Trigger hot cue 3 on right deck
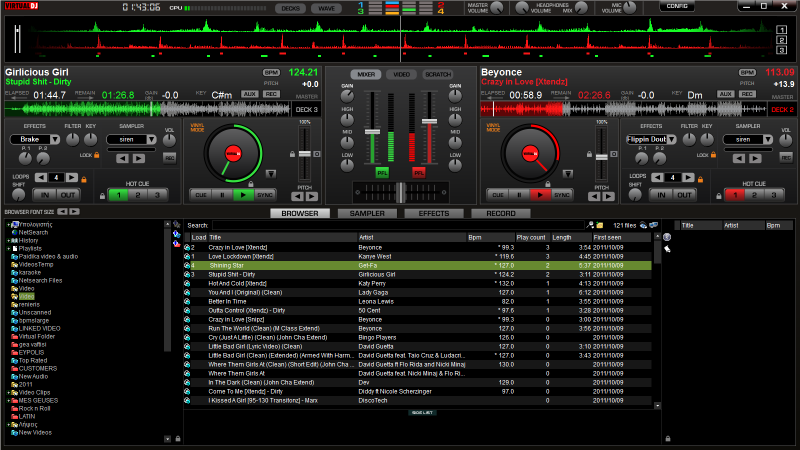800x450 pixels. pyautogui.click(x=773, y=195)
